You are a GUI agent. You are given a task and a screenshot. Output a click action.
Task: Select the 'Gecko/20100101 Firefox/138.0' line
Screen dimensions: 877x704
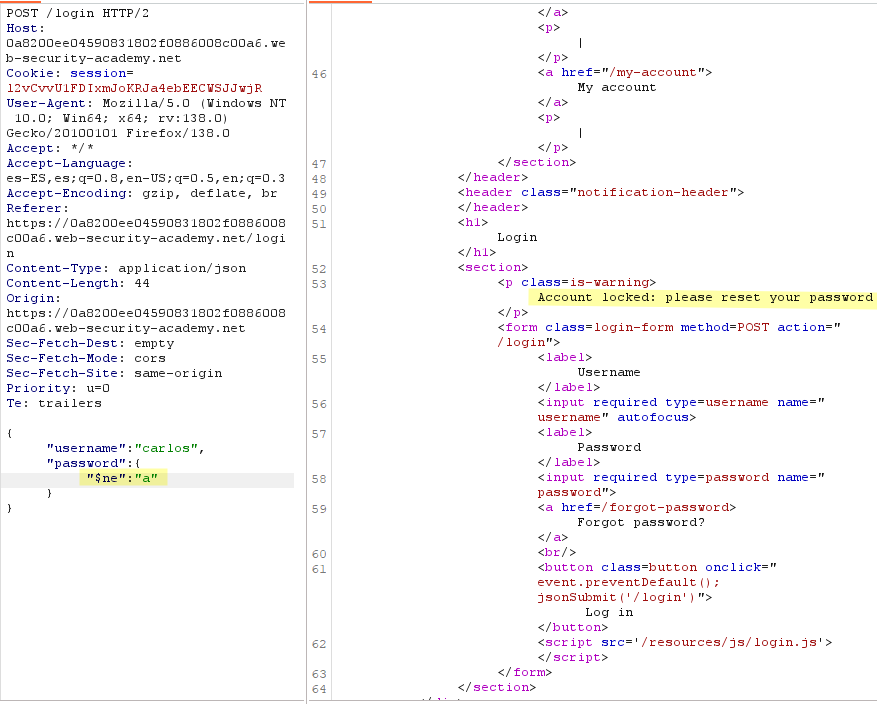[x=118, y=133]
